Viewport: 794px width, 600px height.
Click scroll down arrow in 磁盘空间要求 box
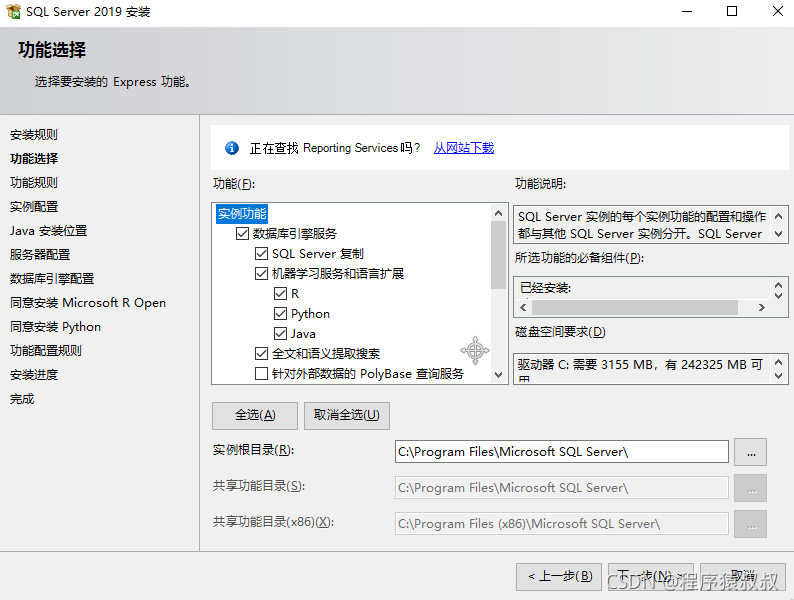point(779,376)
